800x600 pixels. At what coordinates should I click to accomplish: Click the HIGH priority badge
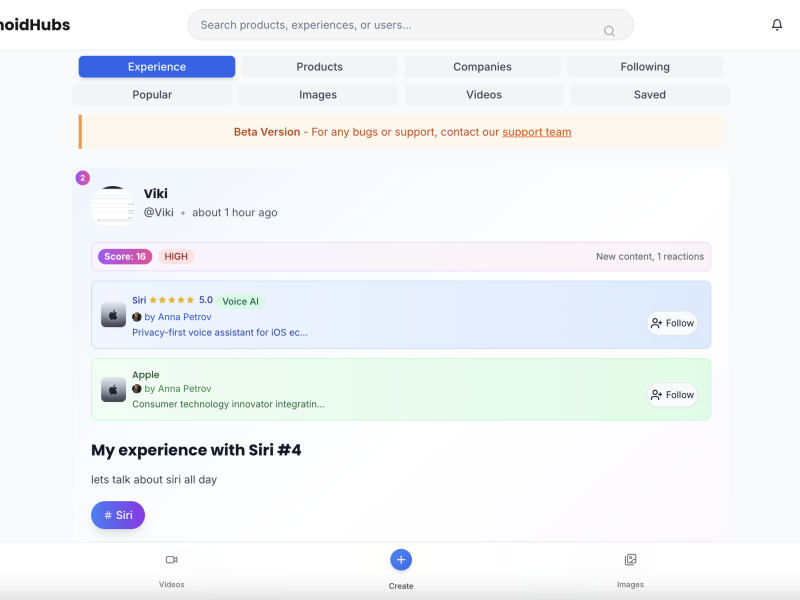coord(176,257)
